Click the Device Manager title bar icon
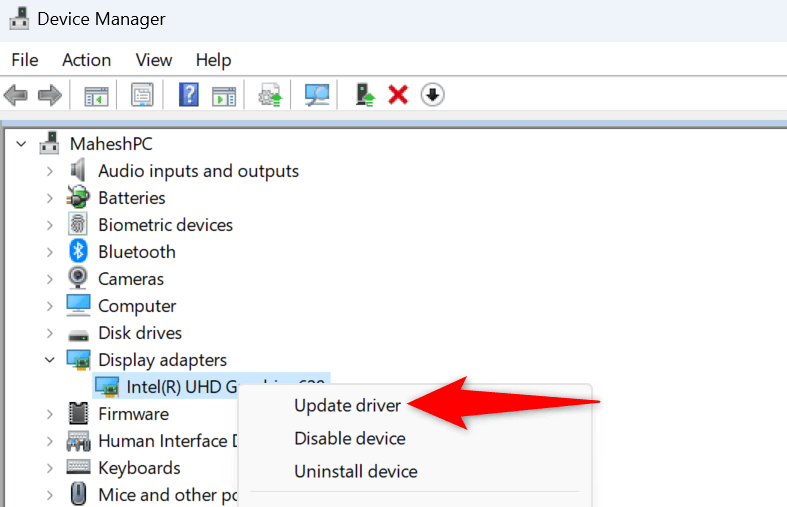The image size is (787, 507). coord(19,19)
